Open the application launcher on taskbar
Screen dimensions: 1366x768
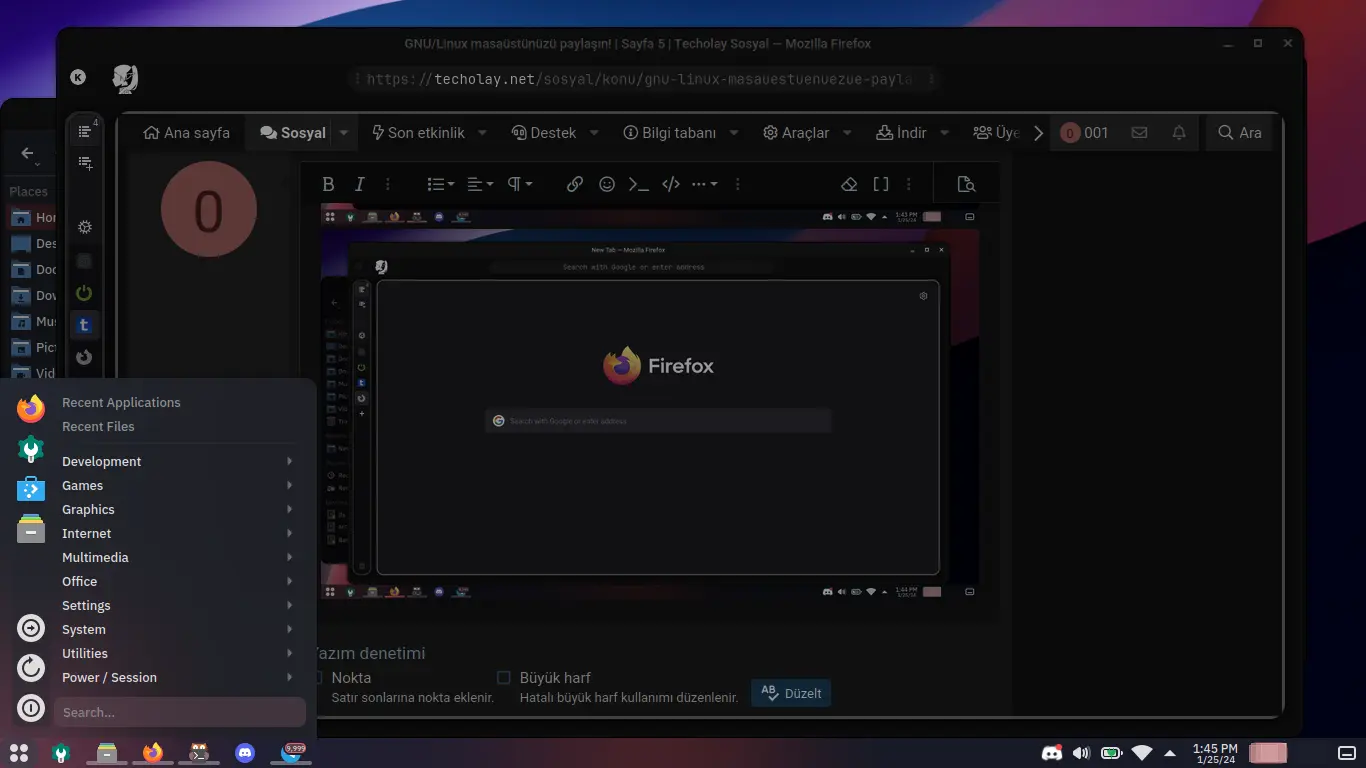18,752
